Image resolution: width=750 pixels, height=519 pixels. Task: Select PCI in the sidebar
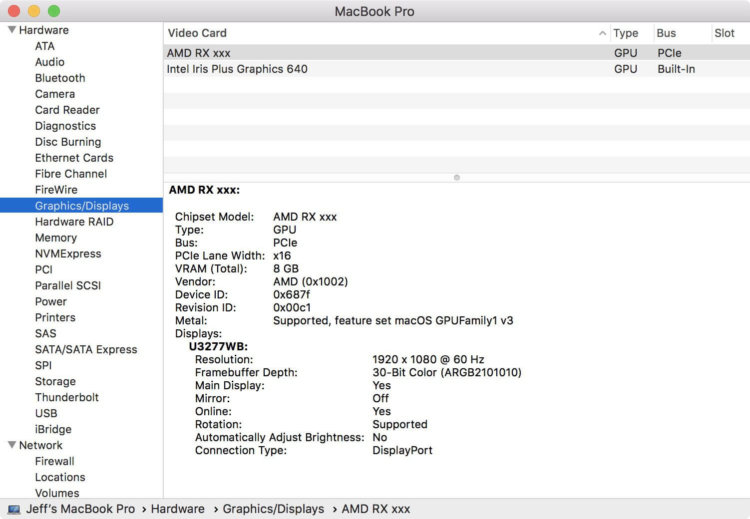[44, 269]
